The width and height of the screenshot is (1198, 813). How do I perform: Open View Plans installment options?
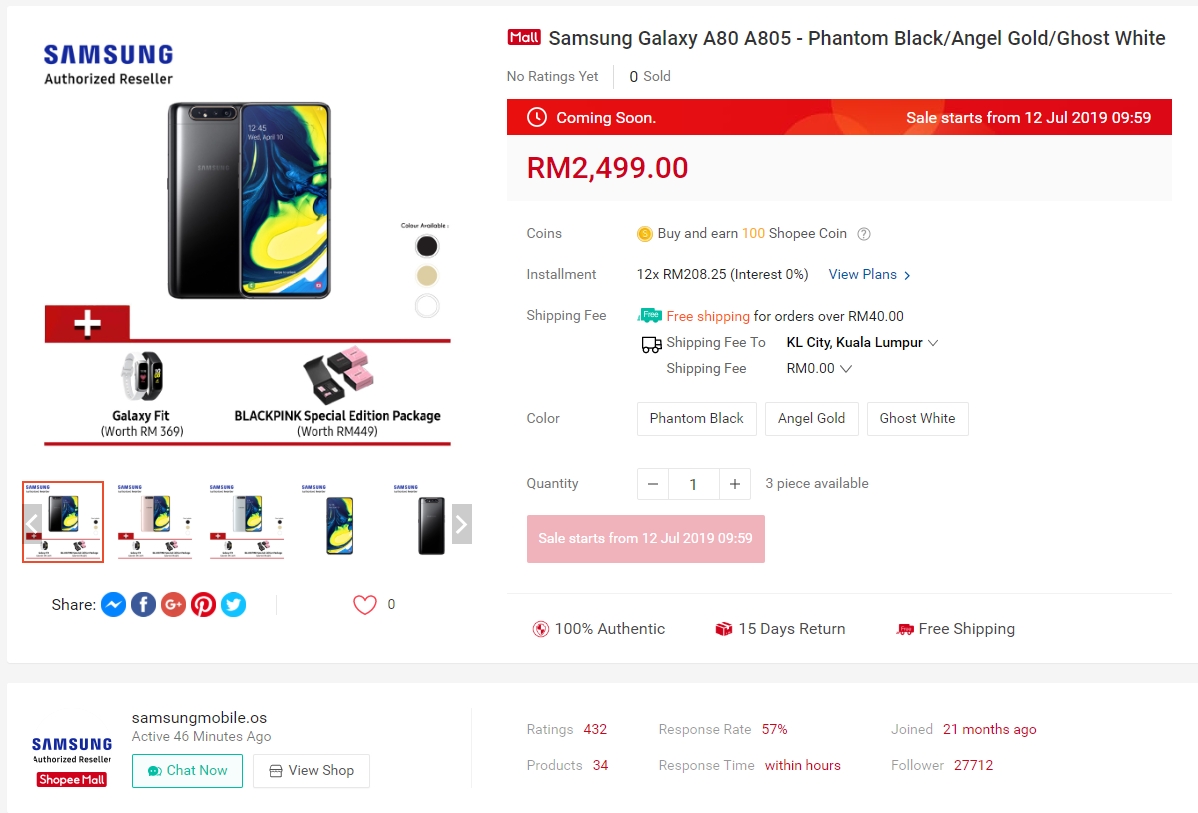869,275
